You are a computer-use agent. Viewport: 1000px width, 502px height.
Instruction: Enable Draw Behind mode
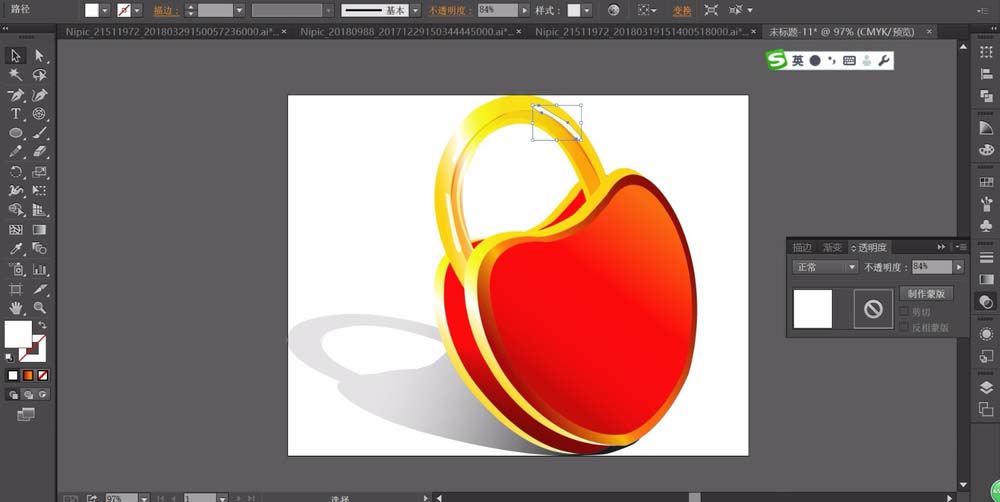click(28, 395)
